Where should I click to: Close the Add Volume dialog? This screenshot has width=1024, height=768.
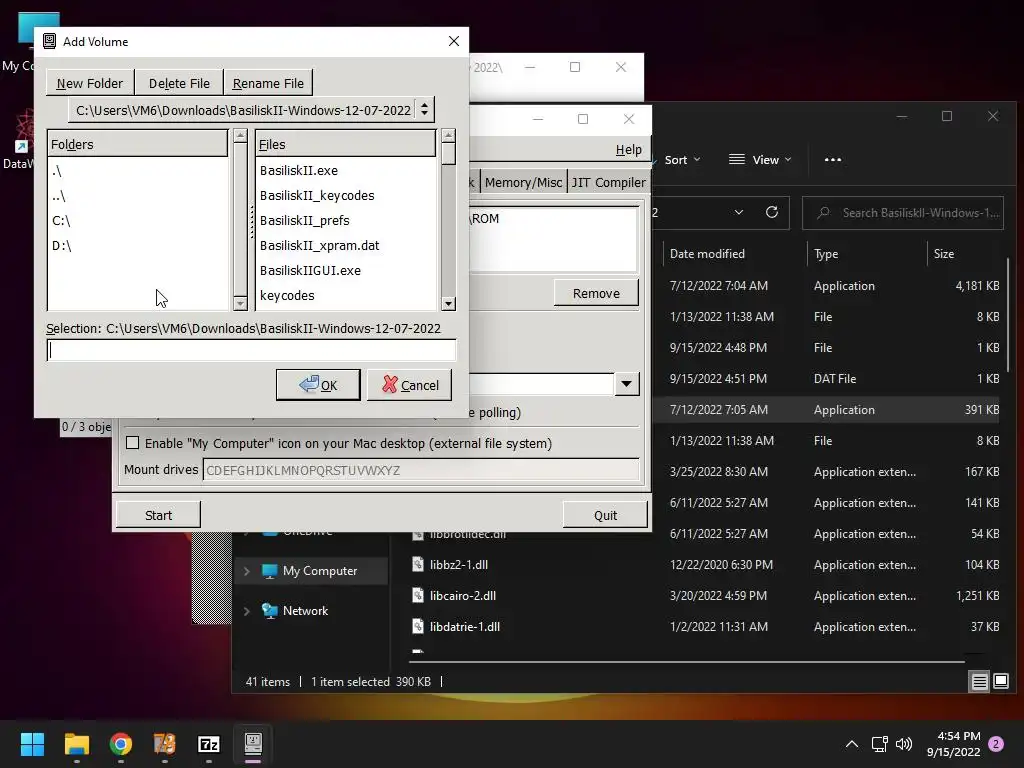pos(454,41)
